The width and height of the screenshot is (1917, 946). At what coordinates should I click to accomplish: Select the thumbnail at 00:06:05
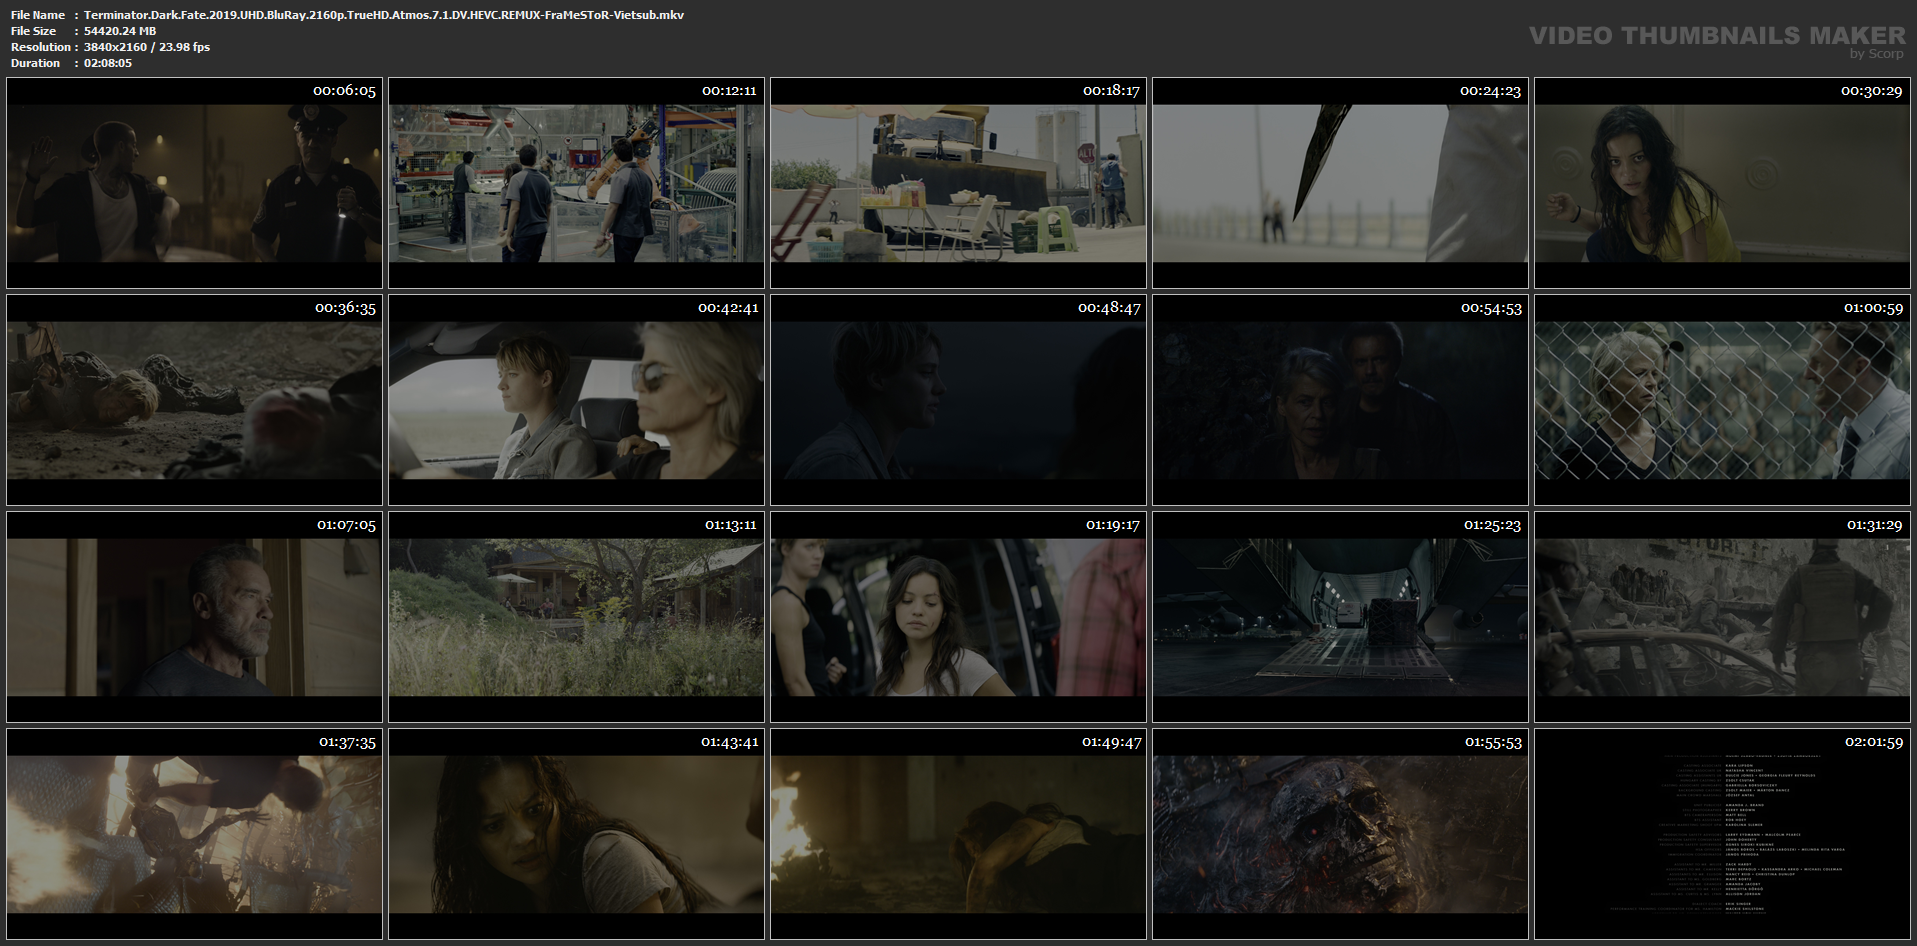click(x=194, y=183)
